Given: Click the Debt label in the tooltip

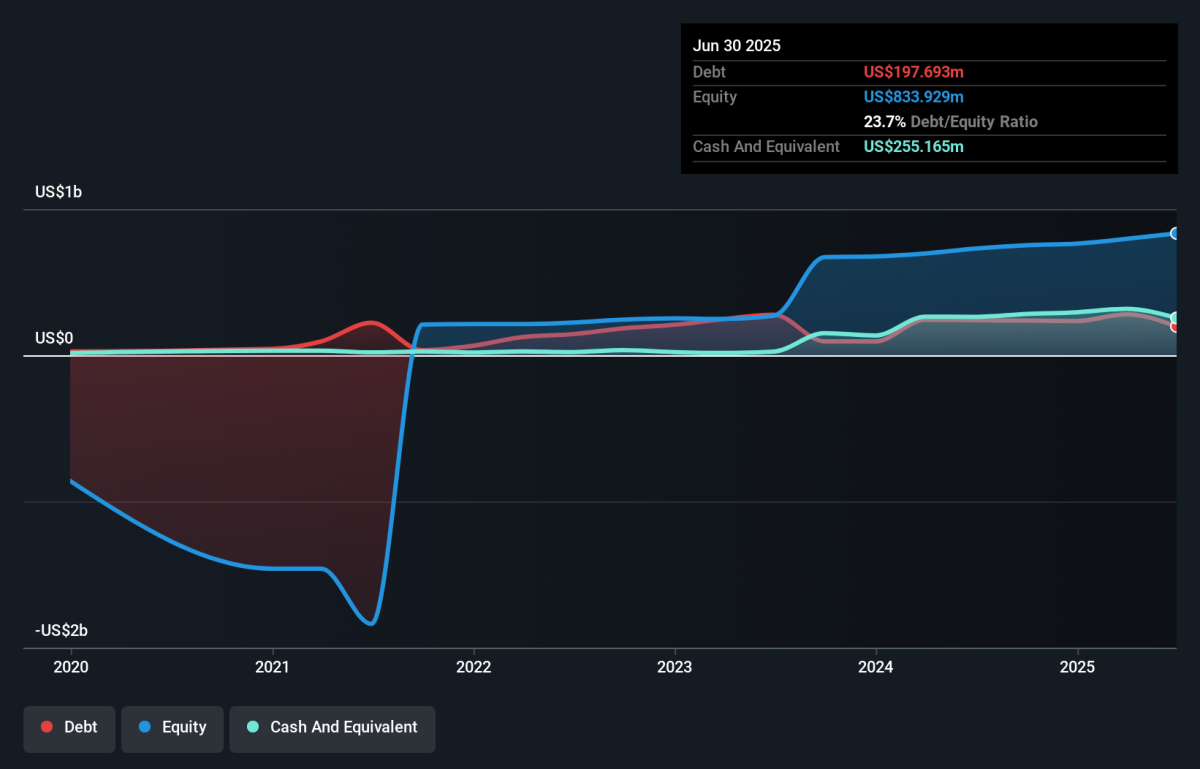Looking at the screenshot, I should coord(710,72).
